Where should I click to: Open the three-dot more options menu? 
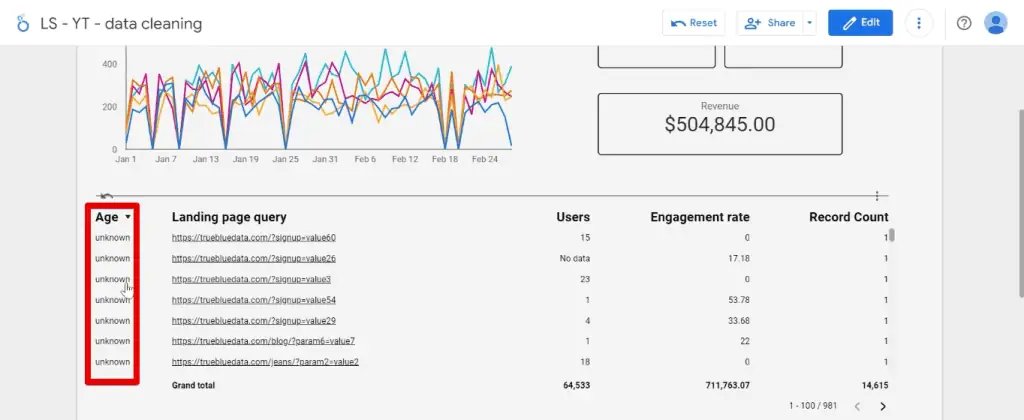tap(919, 23)
